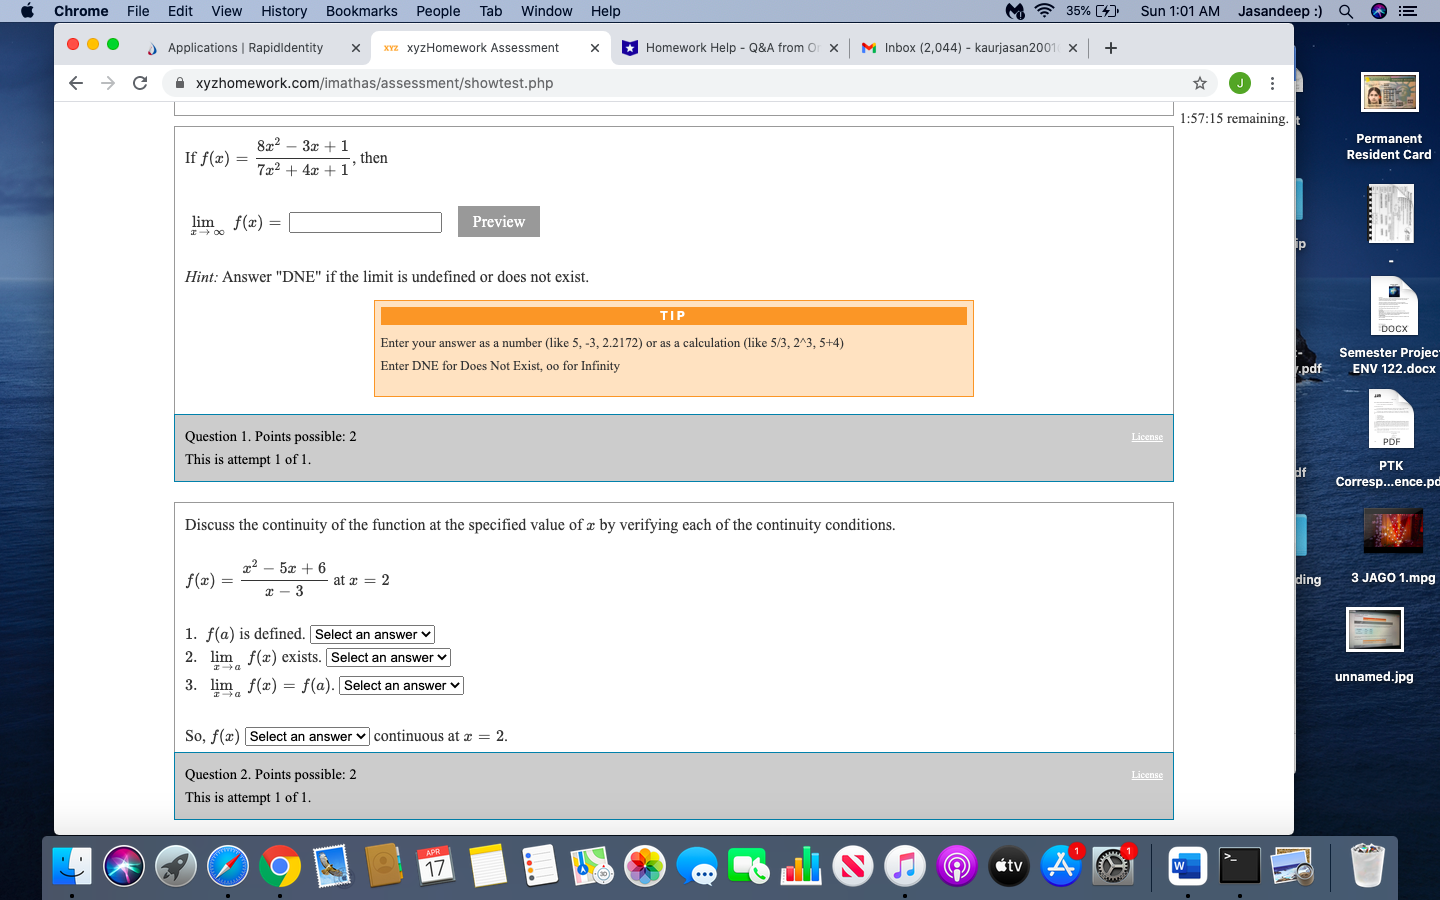Select an answer for 'lim f(x) exists'
The image size is (1440, 900).
(388, 658)
